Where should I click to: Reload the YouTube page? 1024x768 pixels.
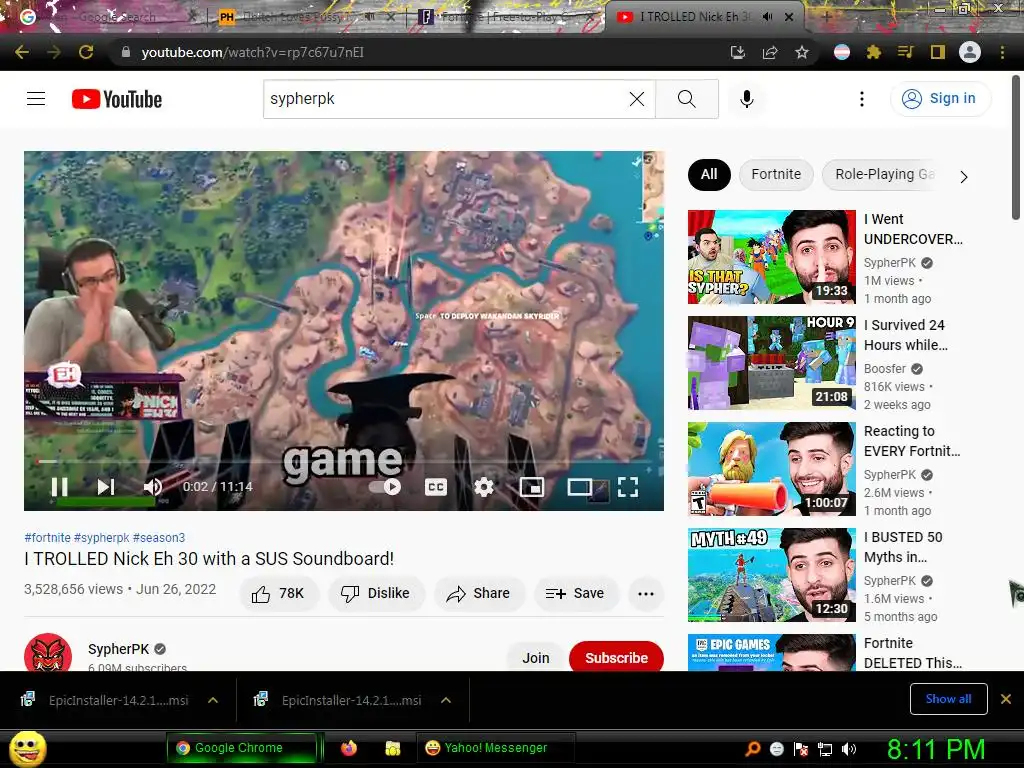(86, 52)
